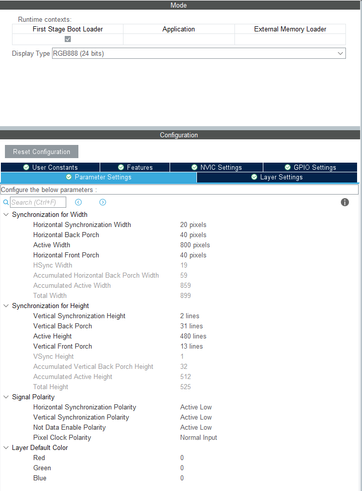The width and height of the screenshot is (362, 491).
Task: Open the parameter info icon
Action: tap(345, 202)
